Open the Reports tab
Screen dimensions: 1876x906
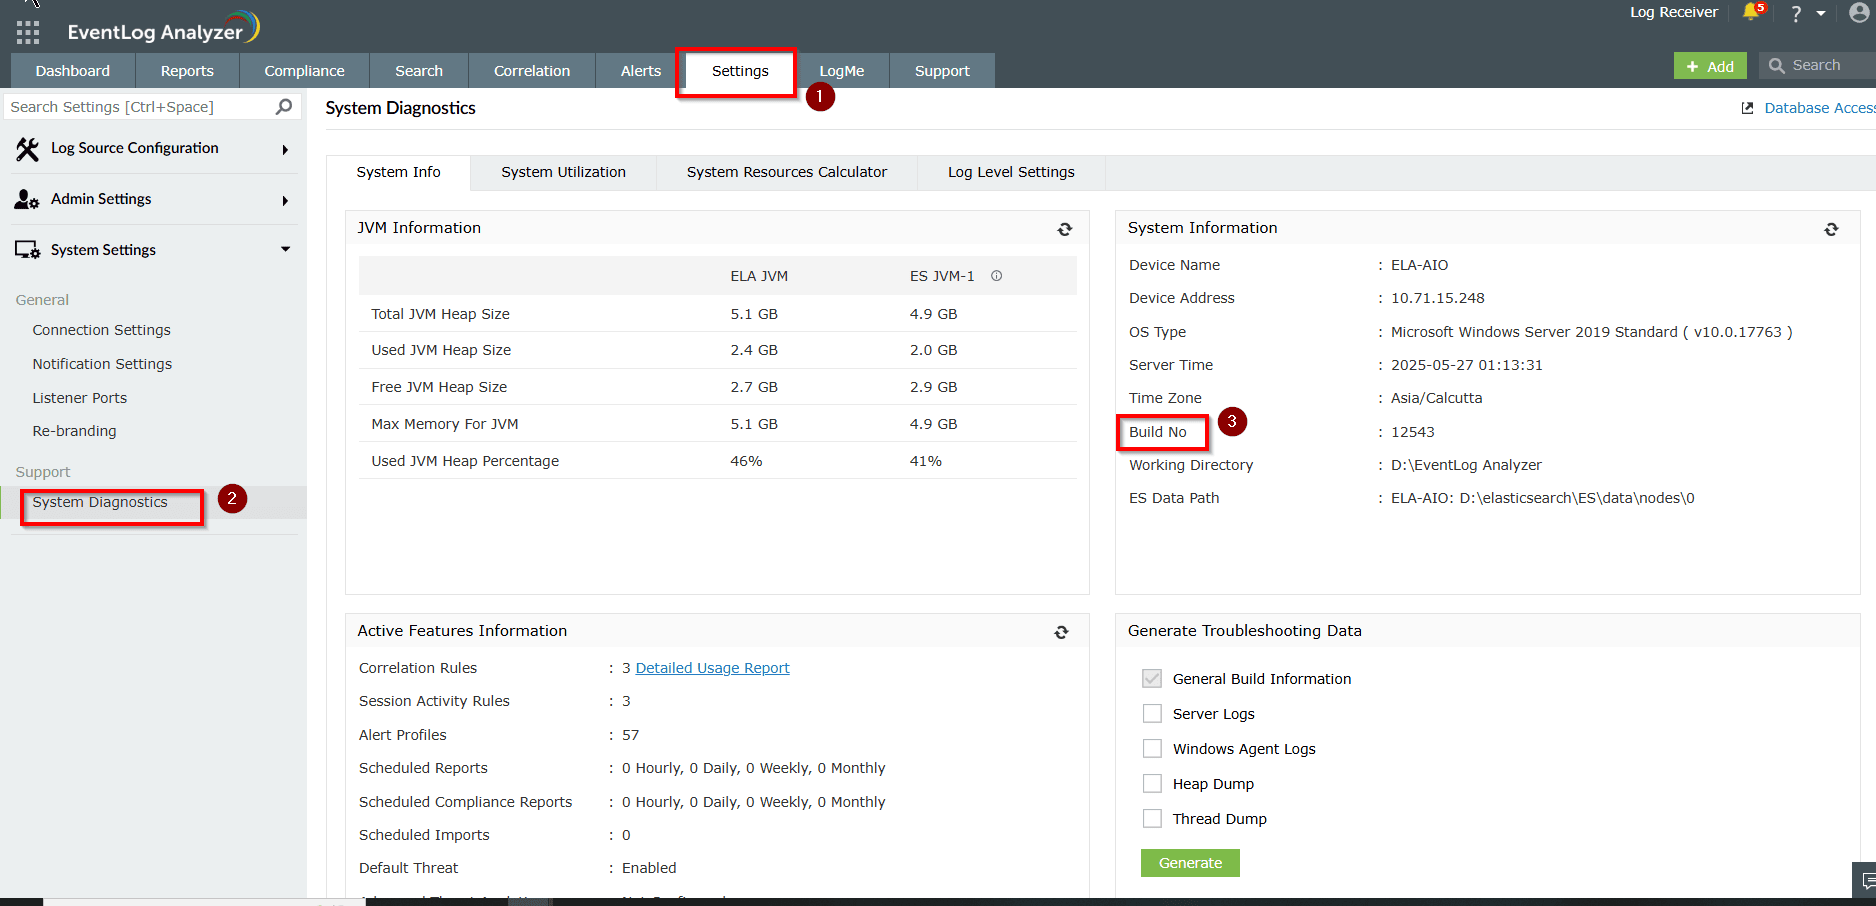[x=187, y=71]
